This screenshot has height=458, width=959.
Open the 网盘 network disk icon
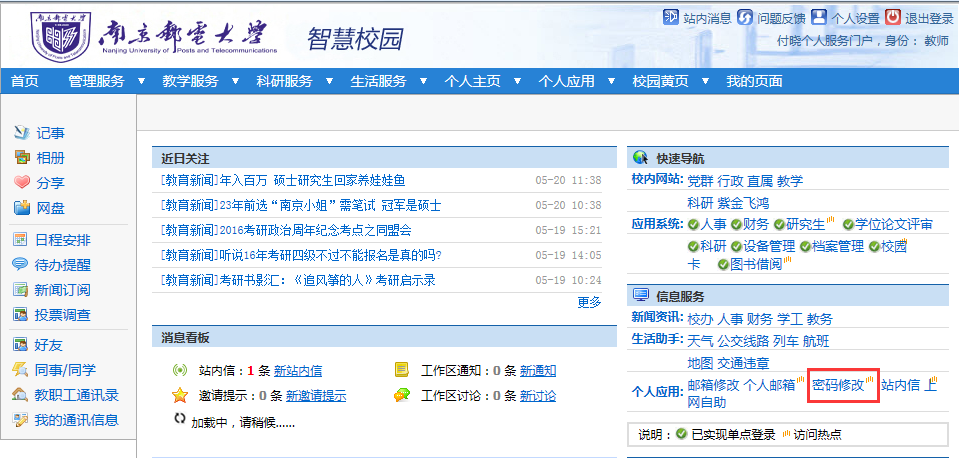(x=22, y=208)
